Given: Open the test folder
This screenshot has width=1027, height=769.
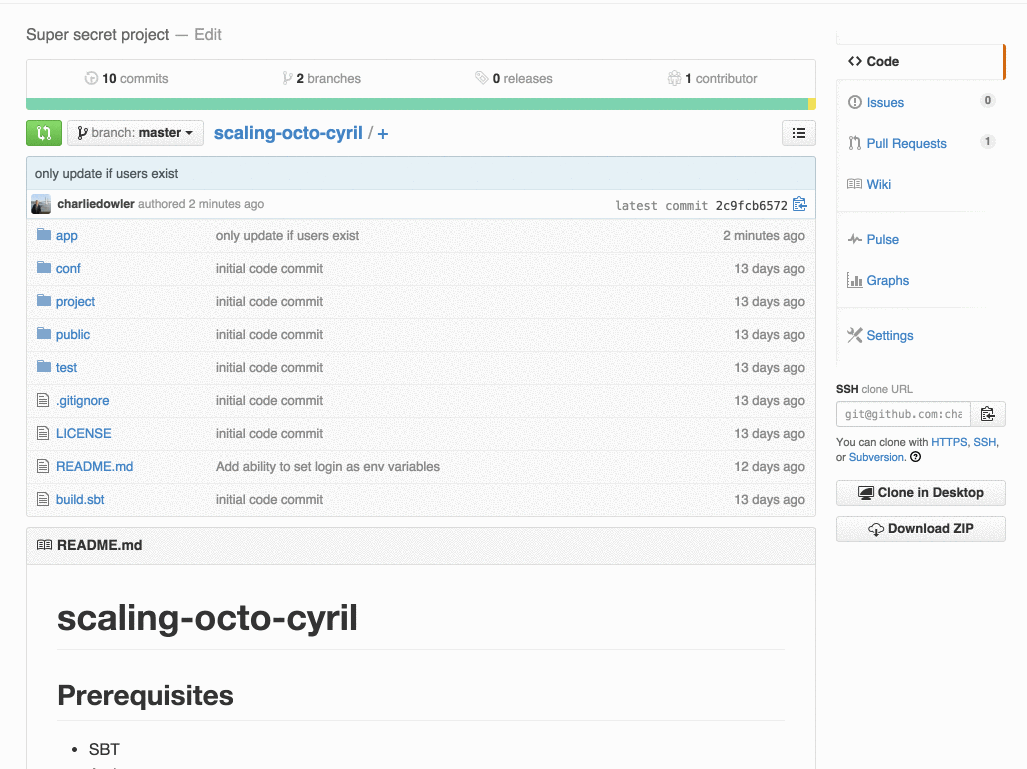Looking at the screenshot, I should pyautogui.click(x=66, y=367).
